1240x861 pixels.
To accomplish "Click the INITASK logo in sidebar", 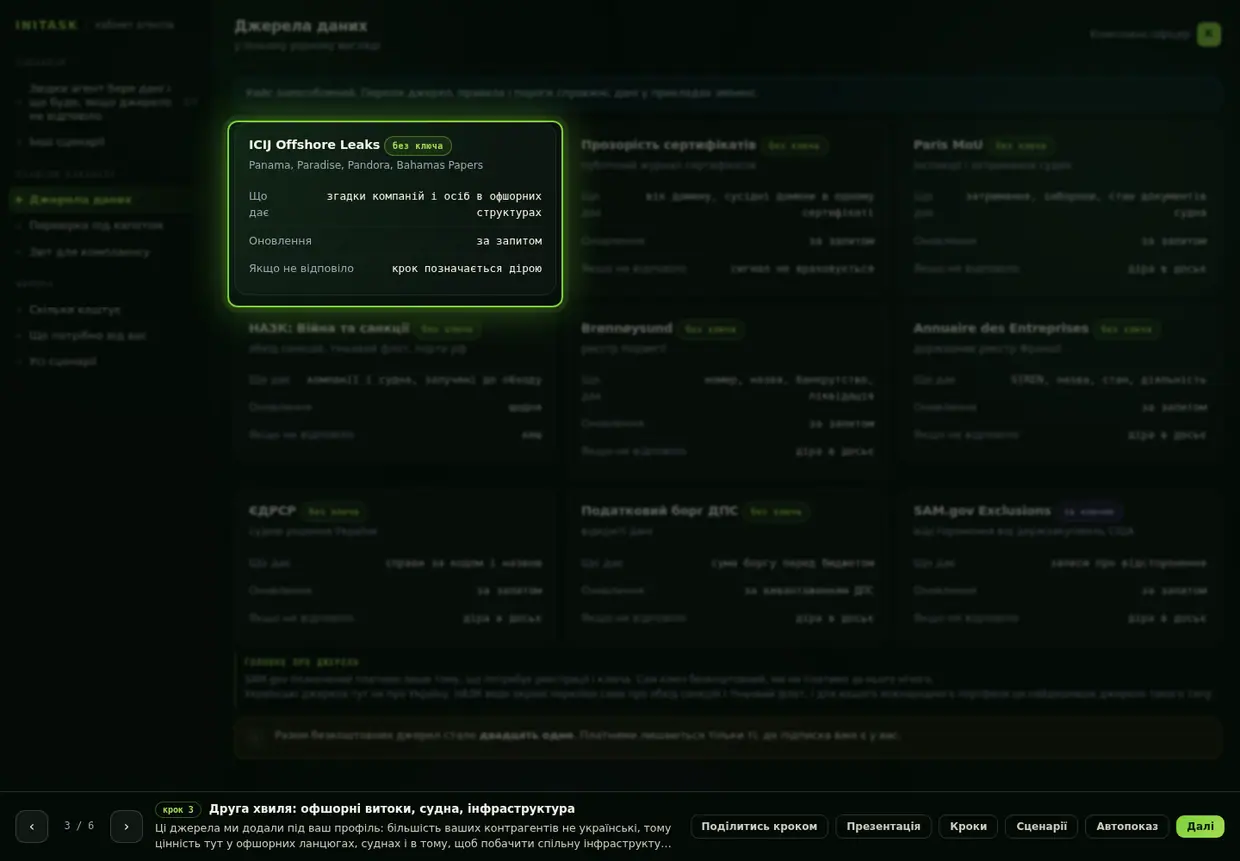I will click(x=47, y=25).
